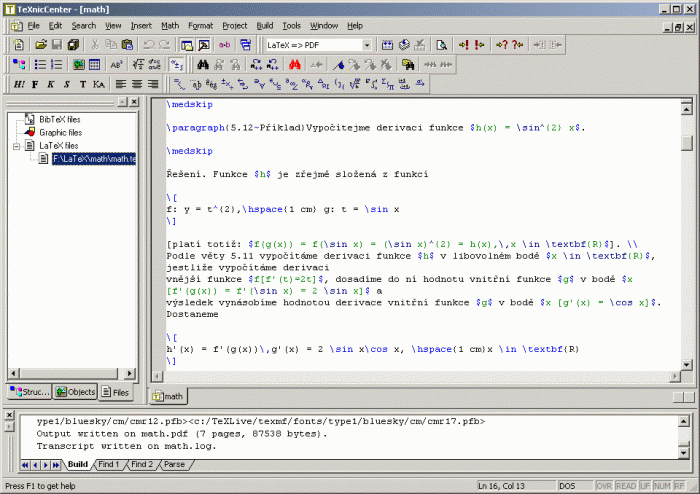Viewport: 700px width, 494px height.
Task: Apply small caps KA formatting
Action: pos(99,84)
